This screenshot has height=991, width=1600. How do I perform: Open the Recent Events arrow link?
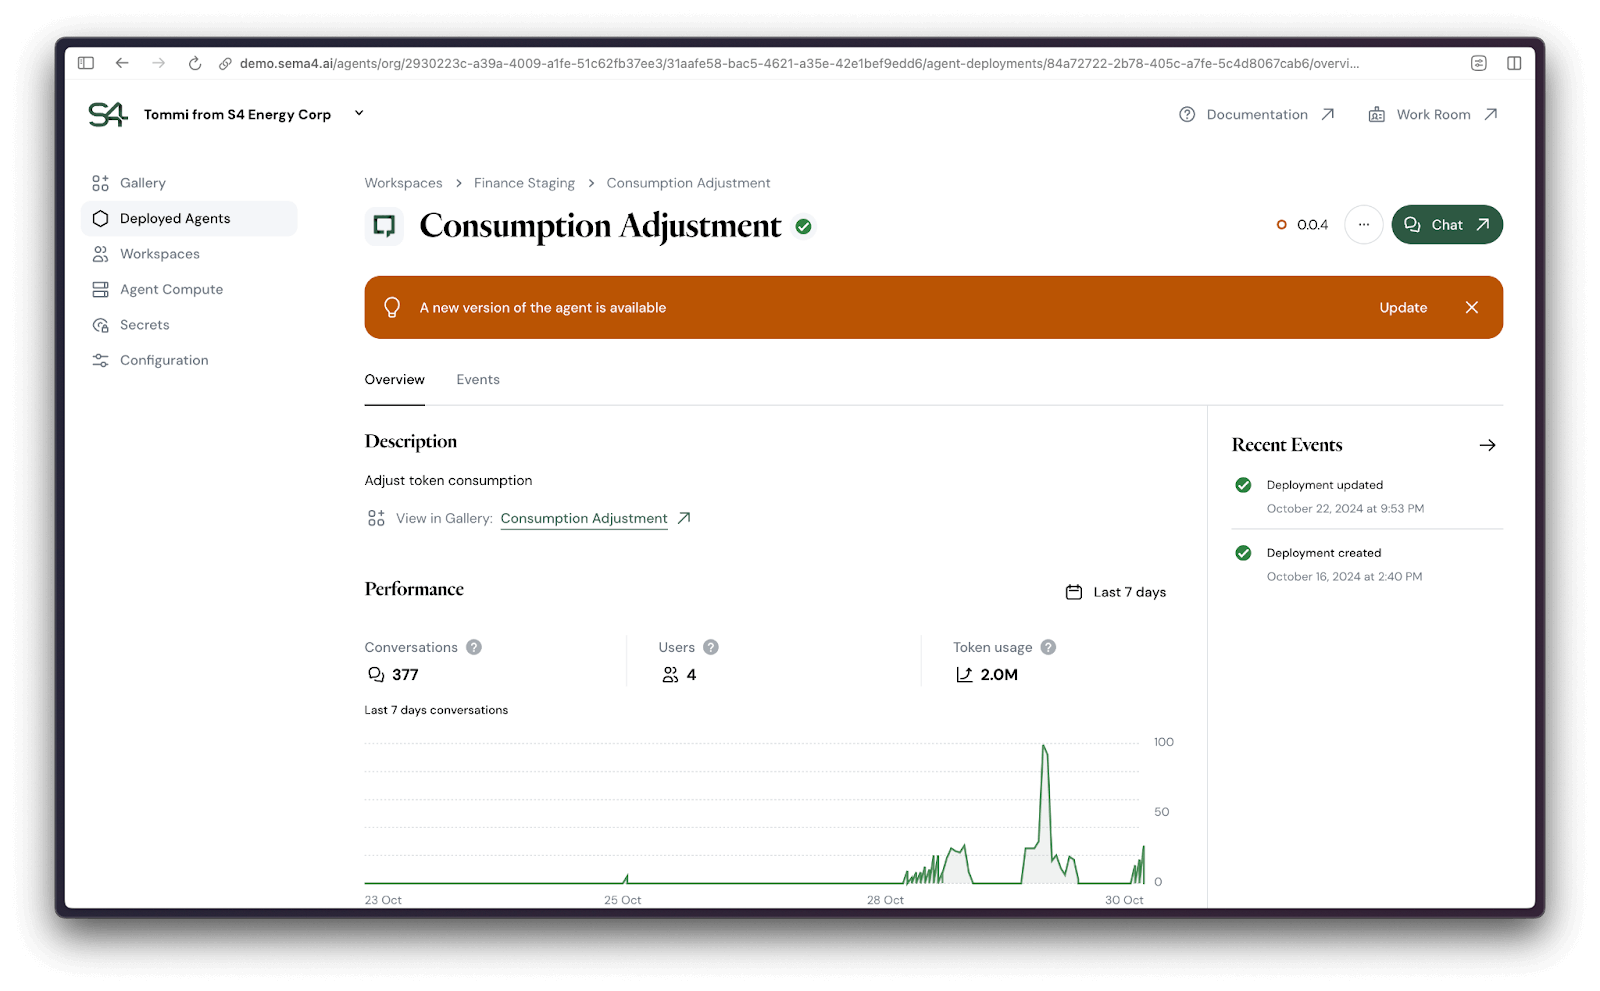coord(1488,445)
